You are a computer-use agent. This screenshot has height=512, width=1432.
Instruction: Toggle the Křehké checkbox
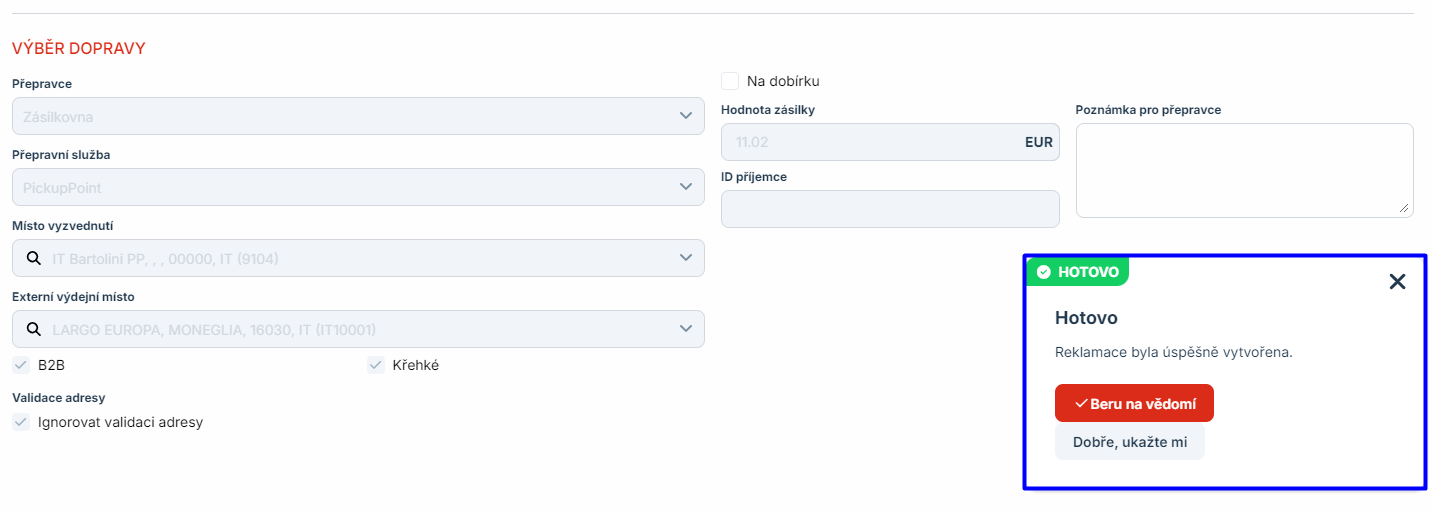point(376,365)
